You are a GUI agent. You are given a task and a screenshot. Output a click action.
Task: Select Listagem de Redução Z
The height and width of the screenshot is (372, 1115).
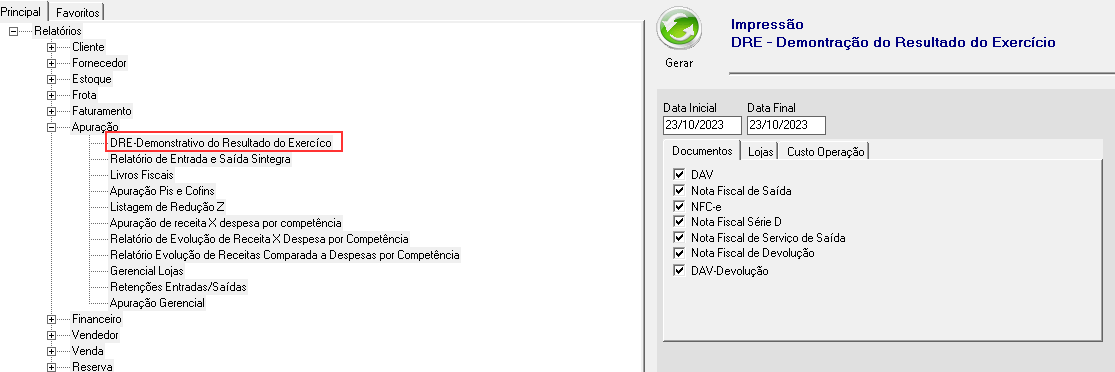point(167,207)
